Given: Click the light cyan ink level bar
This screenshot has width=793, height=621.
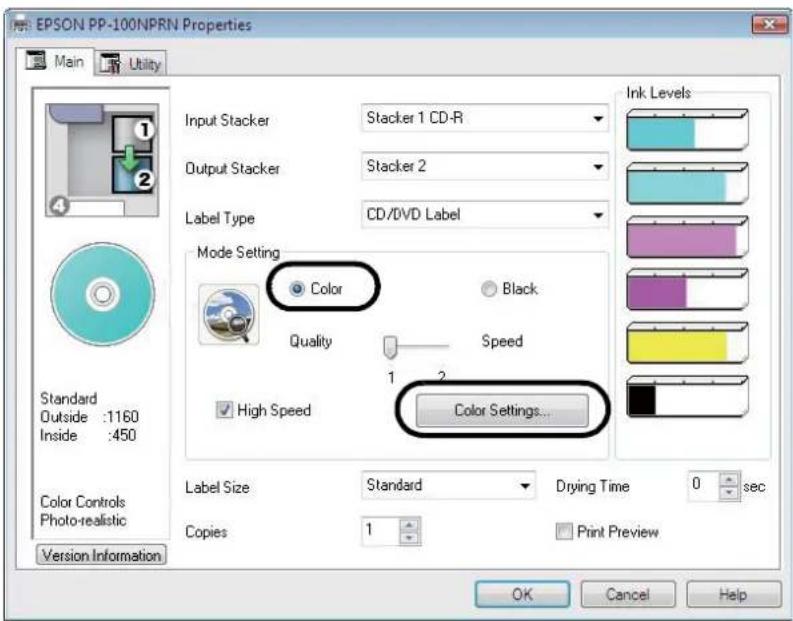Looking at the screenshot, I should pyautogui.click(x=687, y=183).
